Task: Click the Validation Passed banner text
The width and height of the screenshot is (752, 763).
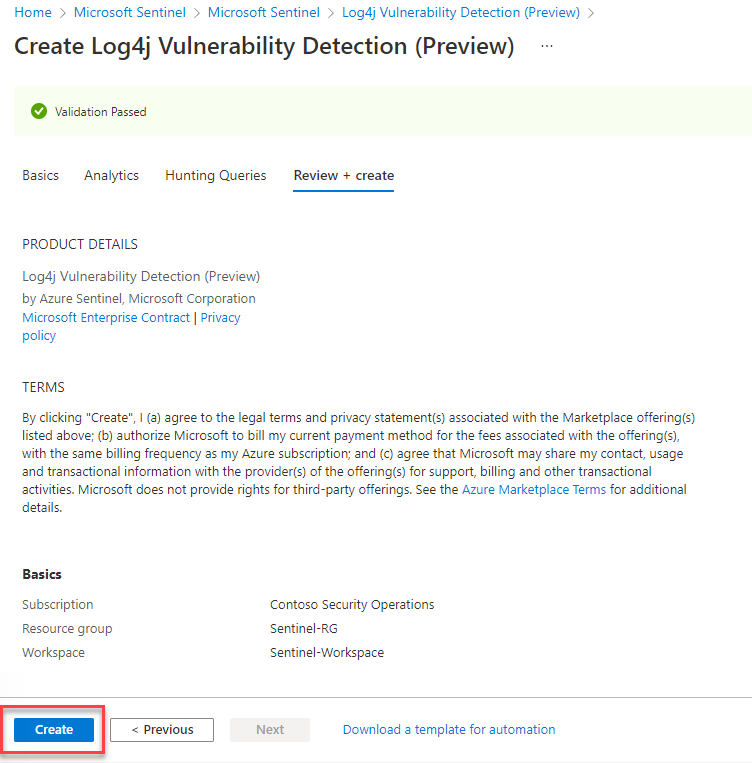Action: (x=100, y=112)
